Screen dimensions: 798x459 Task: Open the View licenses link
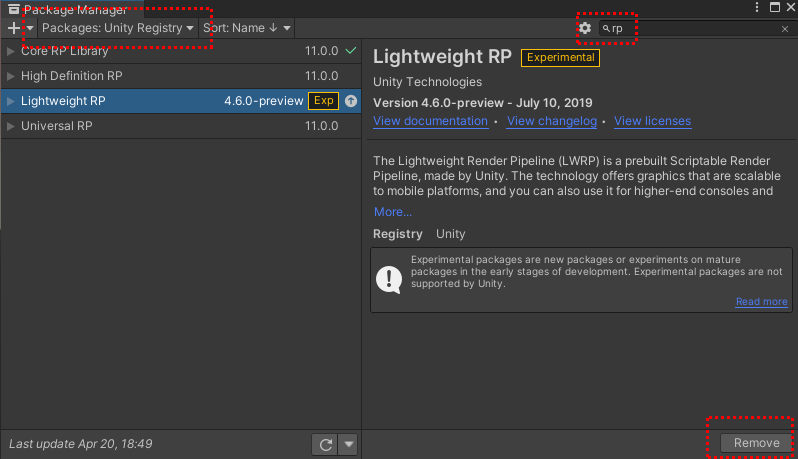point(652,121)
